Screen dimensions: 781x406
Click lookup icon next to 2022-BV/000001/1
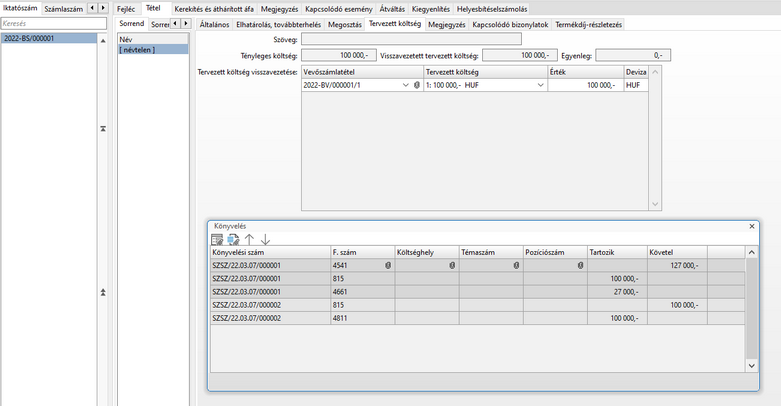click(417, 86)
